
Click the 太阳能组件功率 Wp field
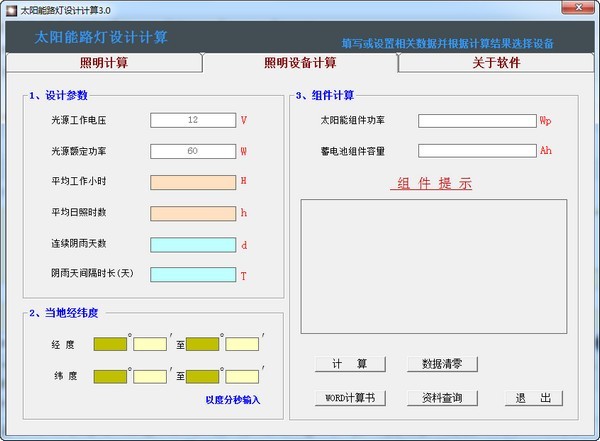tap(477, 121)
